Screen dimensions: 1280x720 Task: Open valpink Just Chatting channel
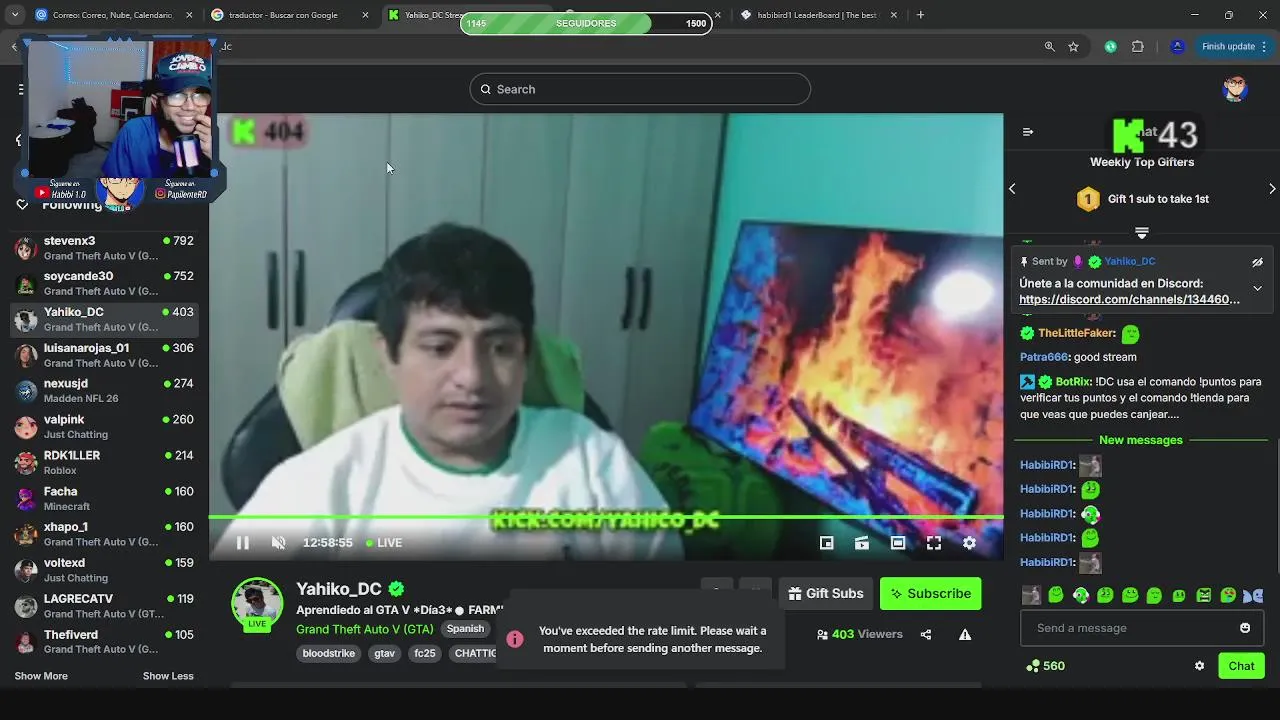(104, 427)
